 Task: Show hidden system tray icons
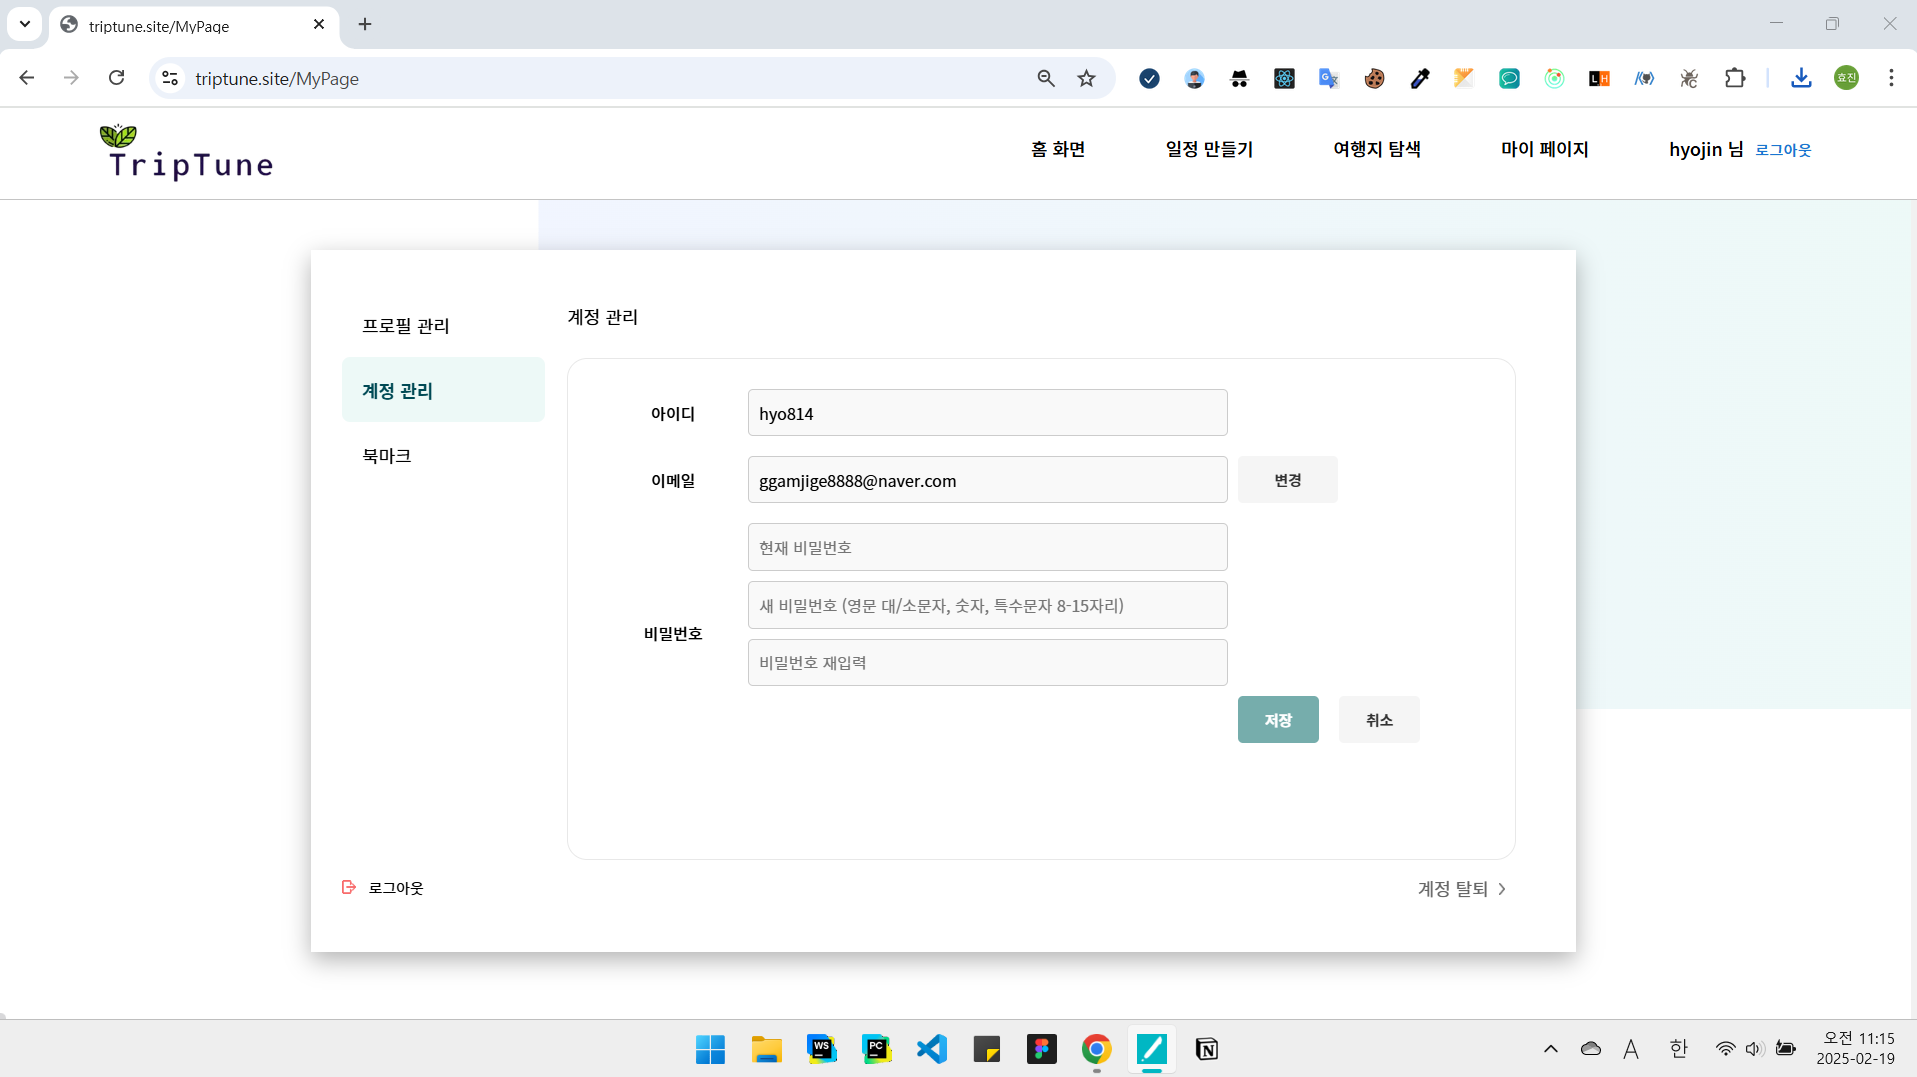[1550, 1048]
